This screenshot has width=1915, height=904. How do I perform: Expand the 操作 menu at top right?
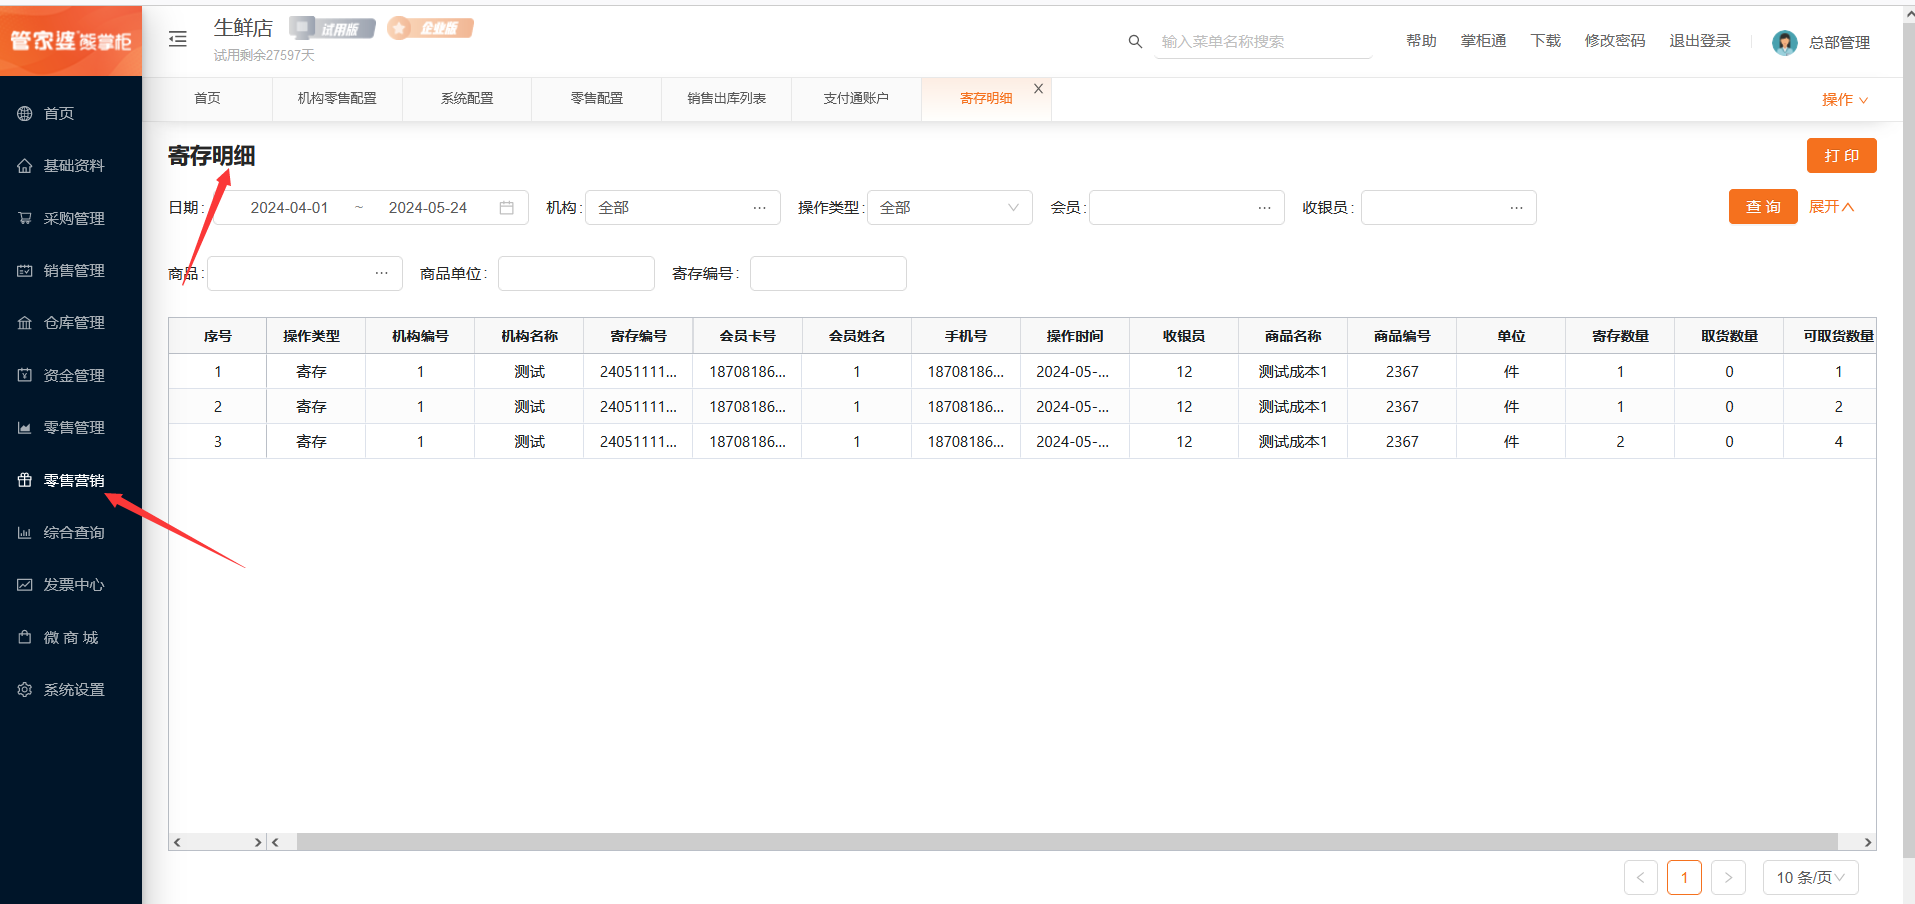pyautogui.click(x=1844, y=100)
